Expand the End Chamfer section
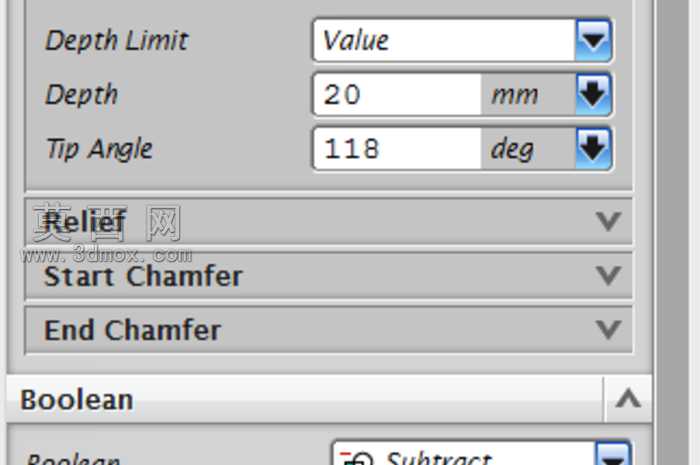 click(x=608, y=329)
